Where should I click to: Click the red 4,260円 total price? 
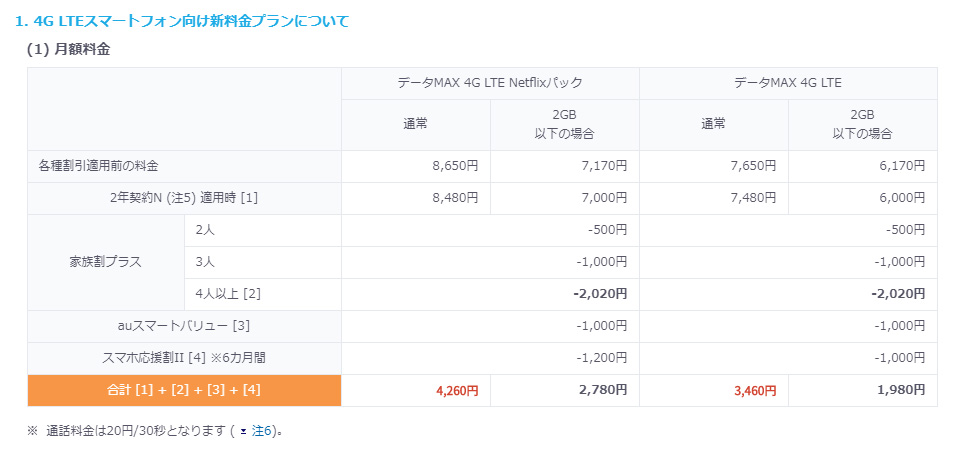click(457, 391)
